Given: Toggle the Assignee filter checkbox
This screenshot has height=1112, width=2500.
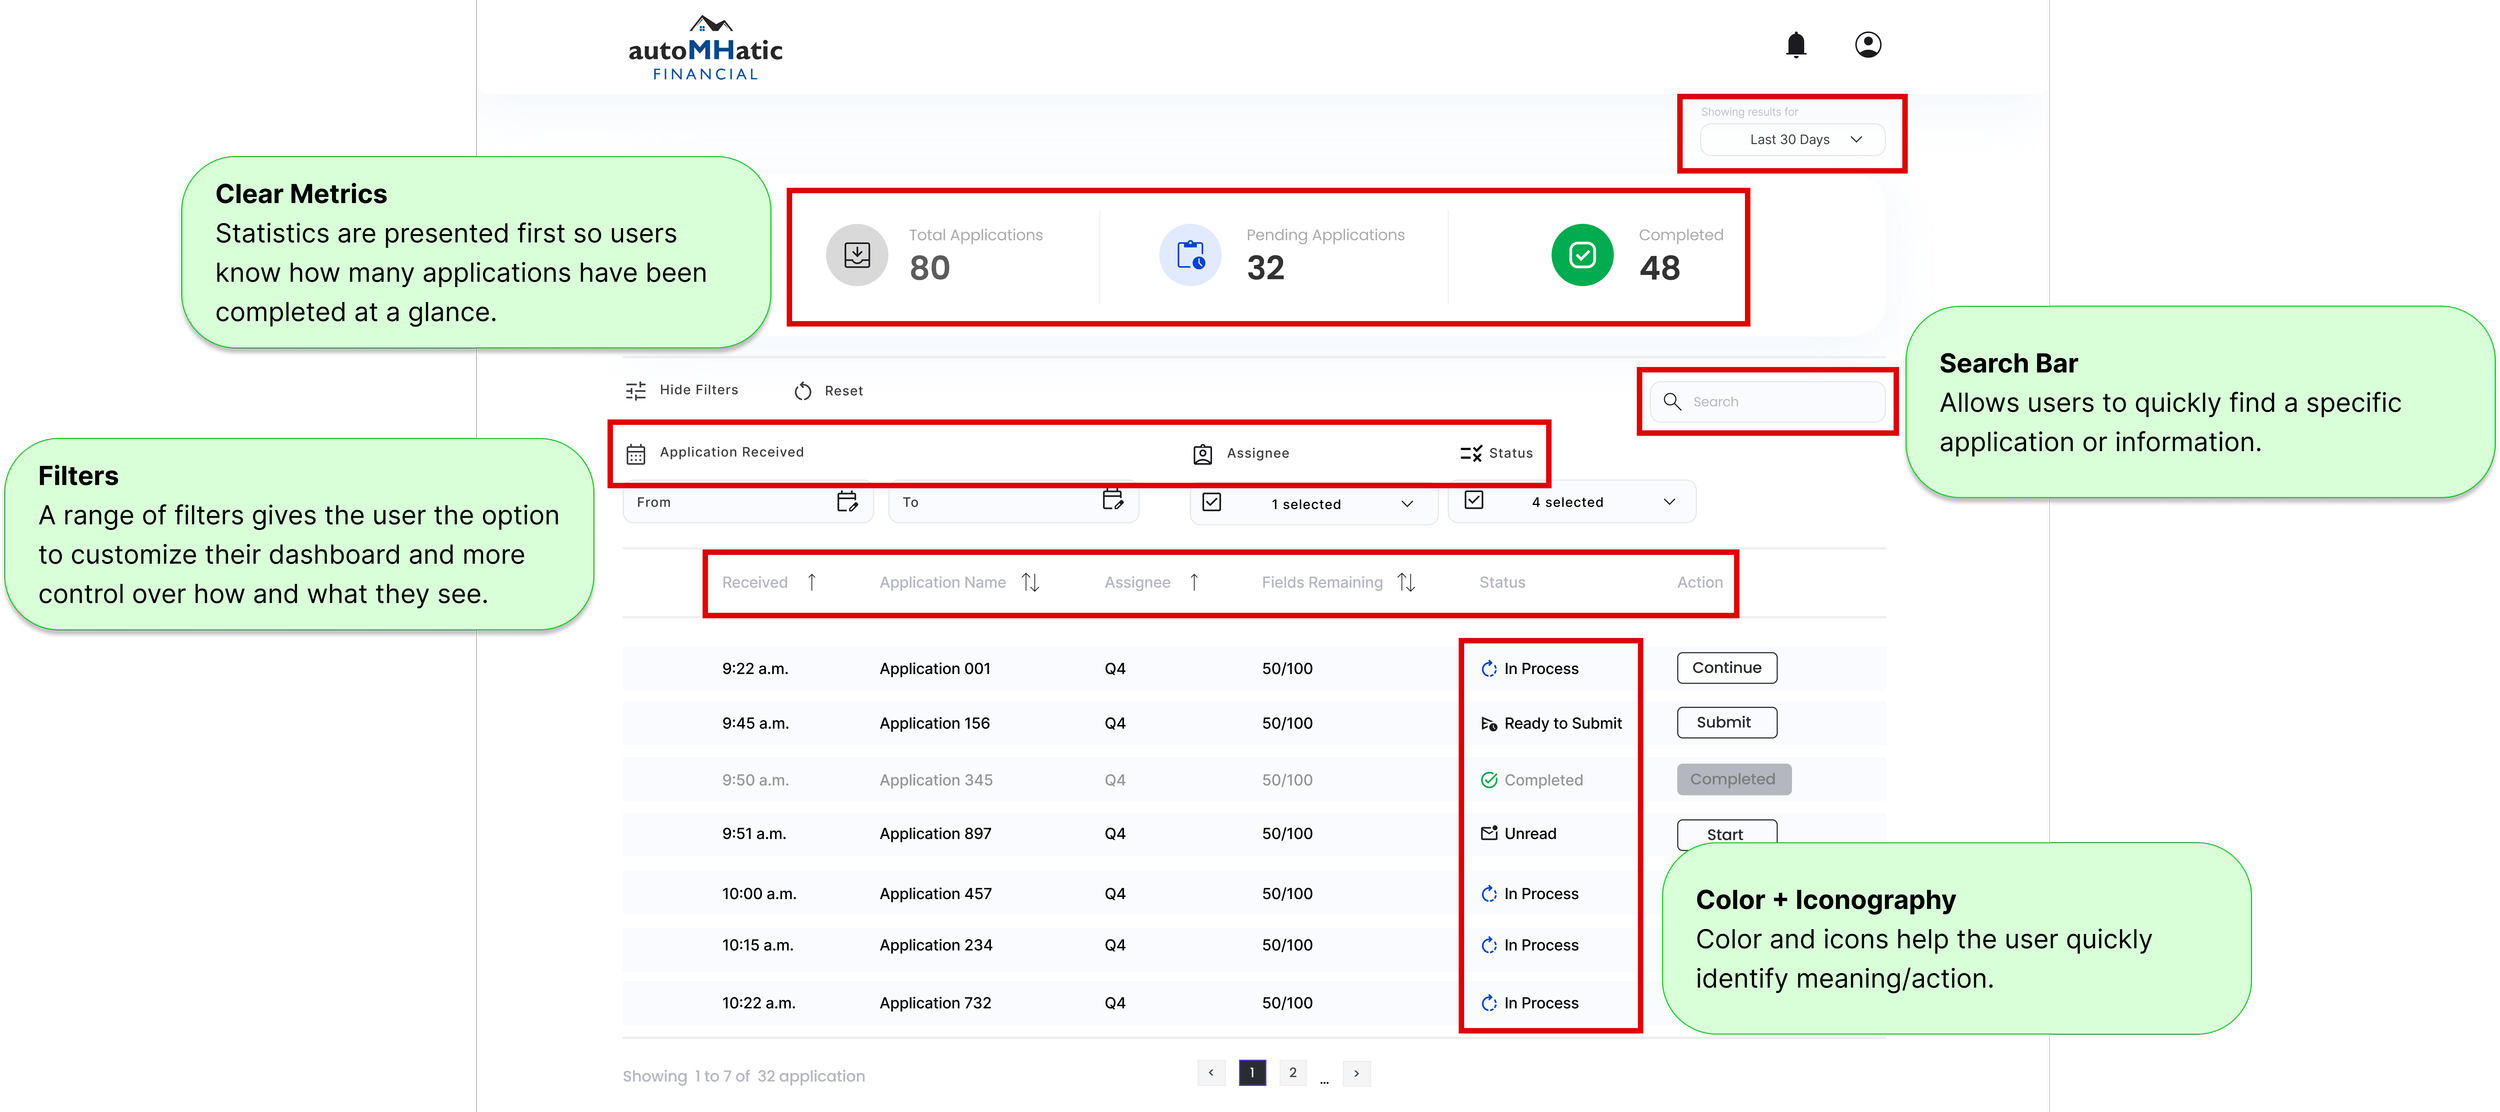Looking at the screenshot, I should (1211, 502).
